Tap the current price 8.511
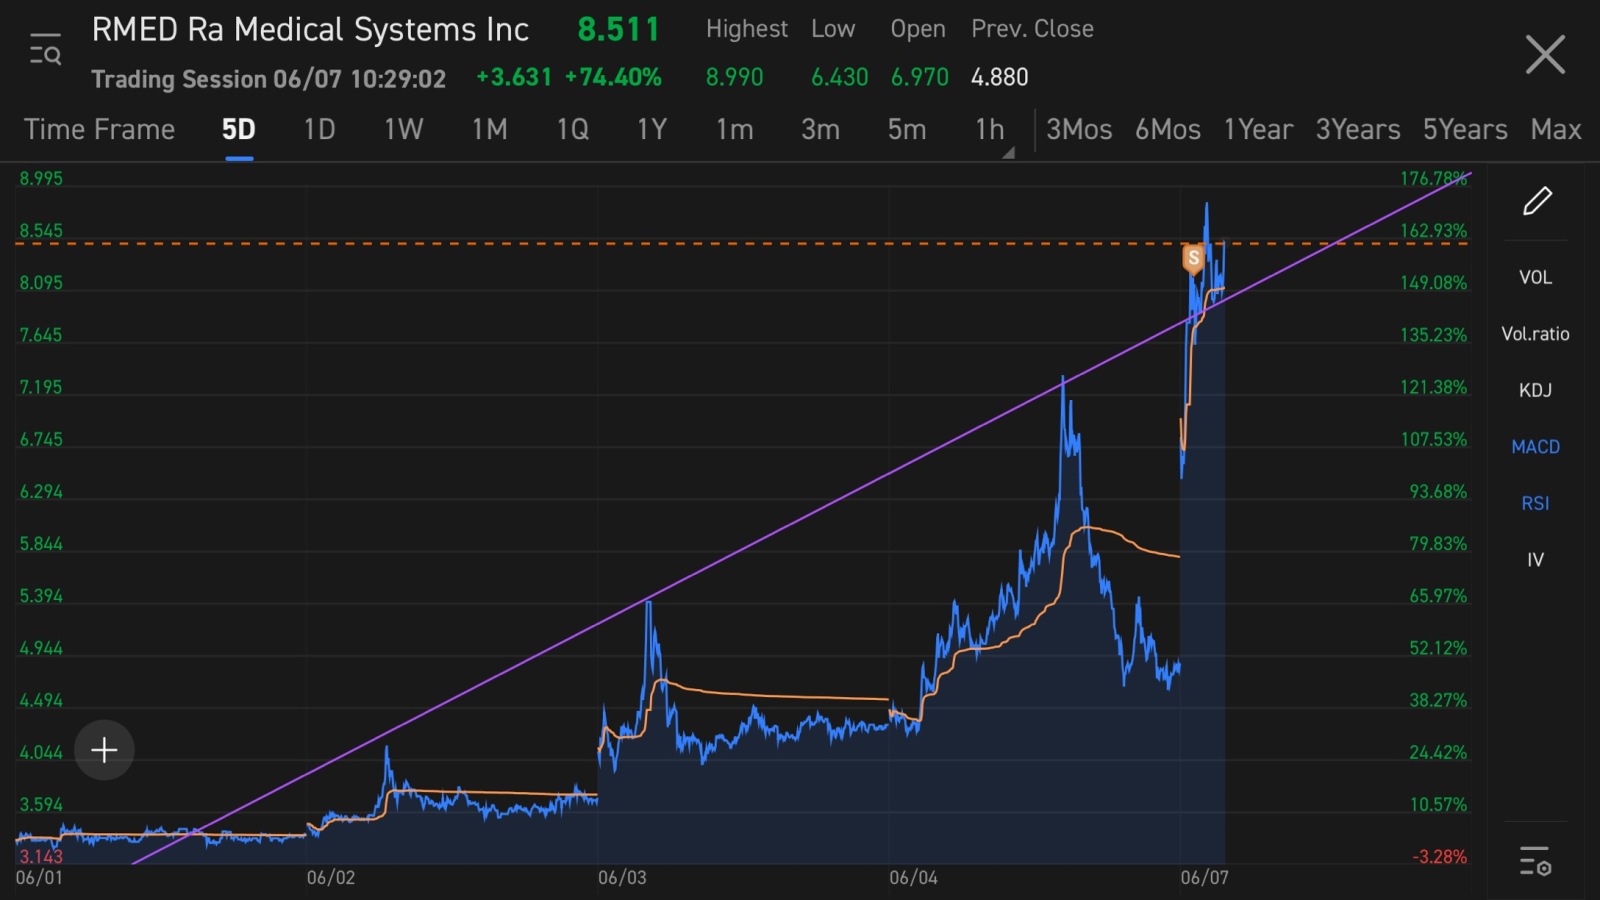This screenshot has width=1600, height=900. click(618, 29)
